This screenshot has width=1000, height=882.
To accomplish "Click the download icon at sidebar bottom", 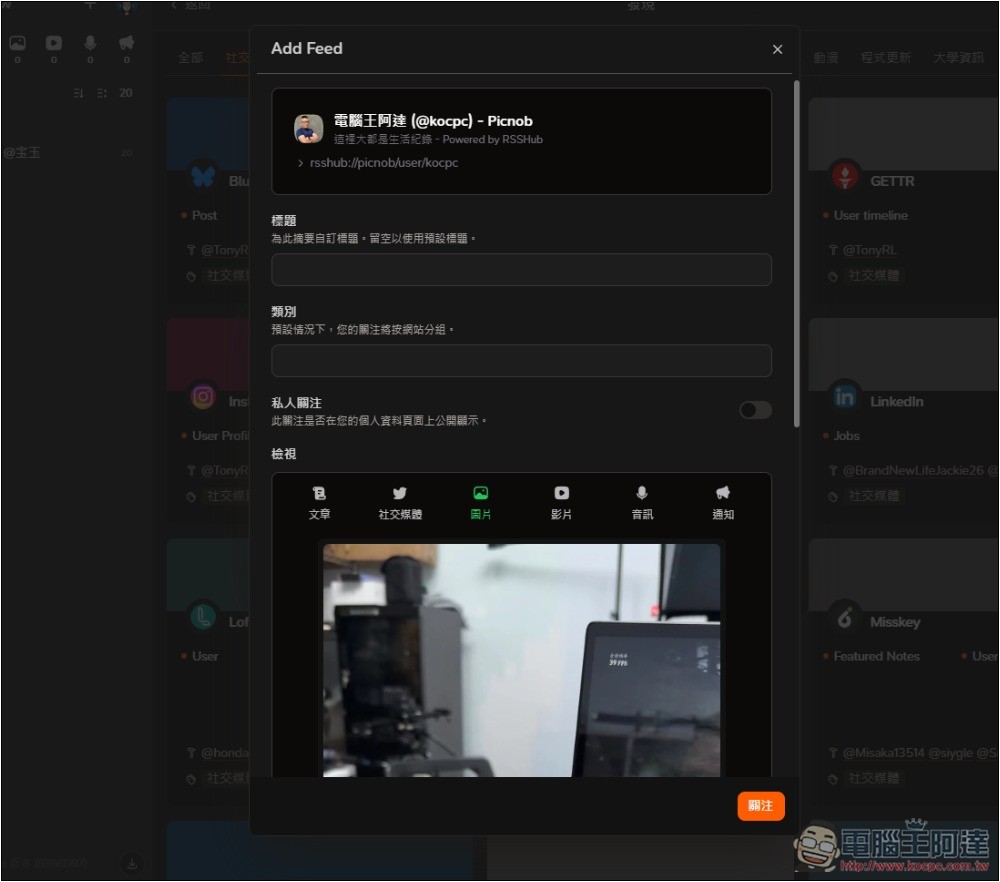I will pos(132,864).
